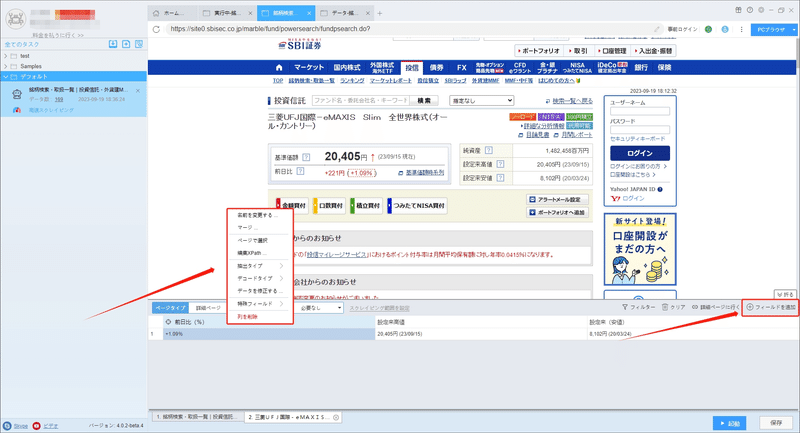This screenshot has width=800, height=433.
Task: Switch to the データ抽出 tab
Action: point(343,13)
